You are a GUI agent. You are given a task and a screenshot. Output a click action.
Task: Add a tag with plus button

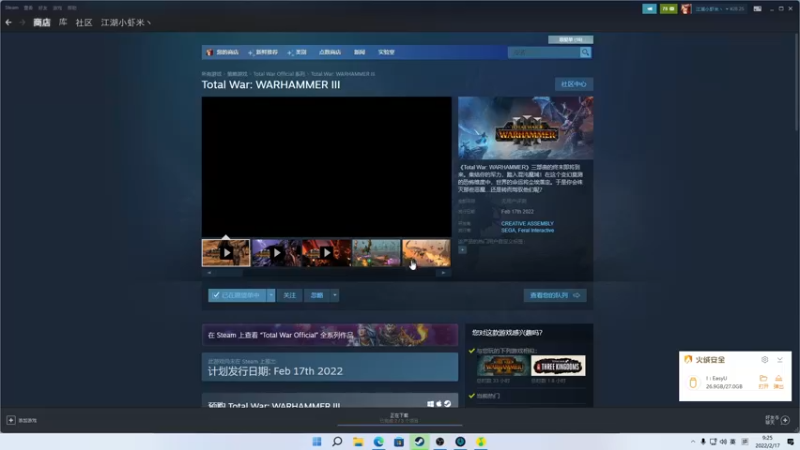[462, 250]
